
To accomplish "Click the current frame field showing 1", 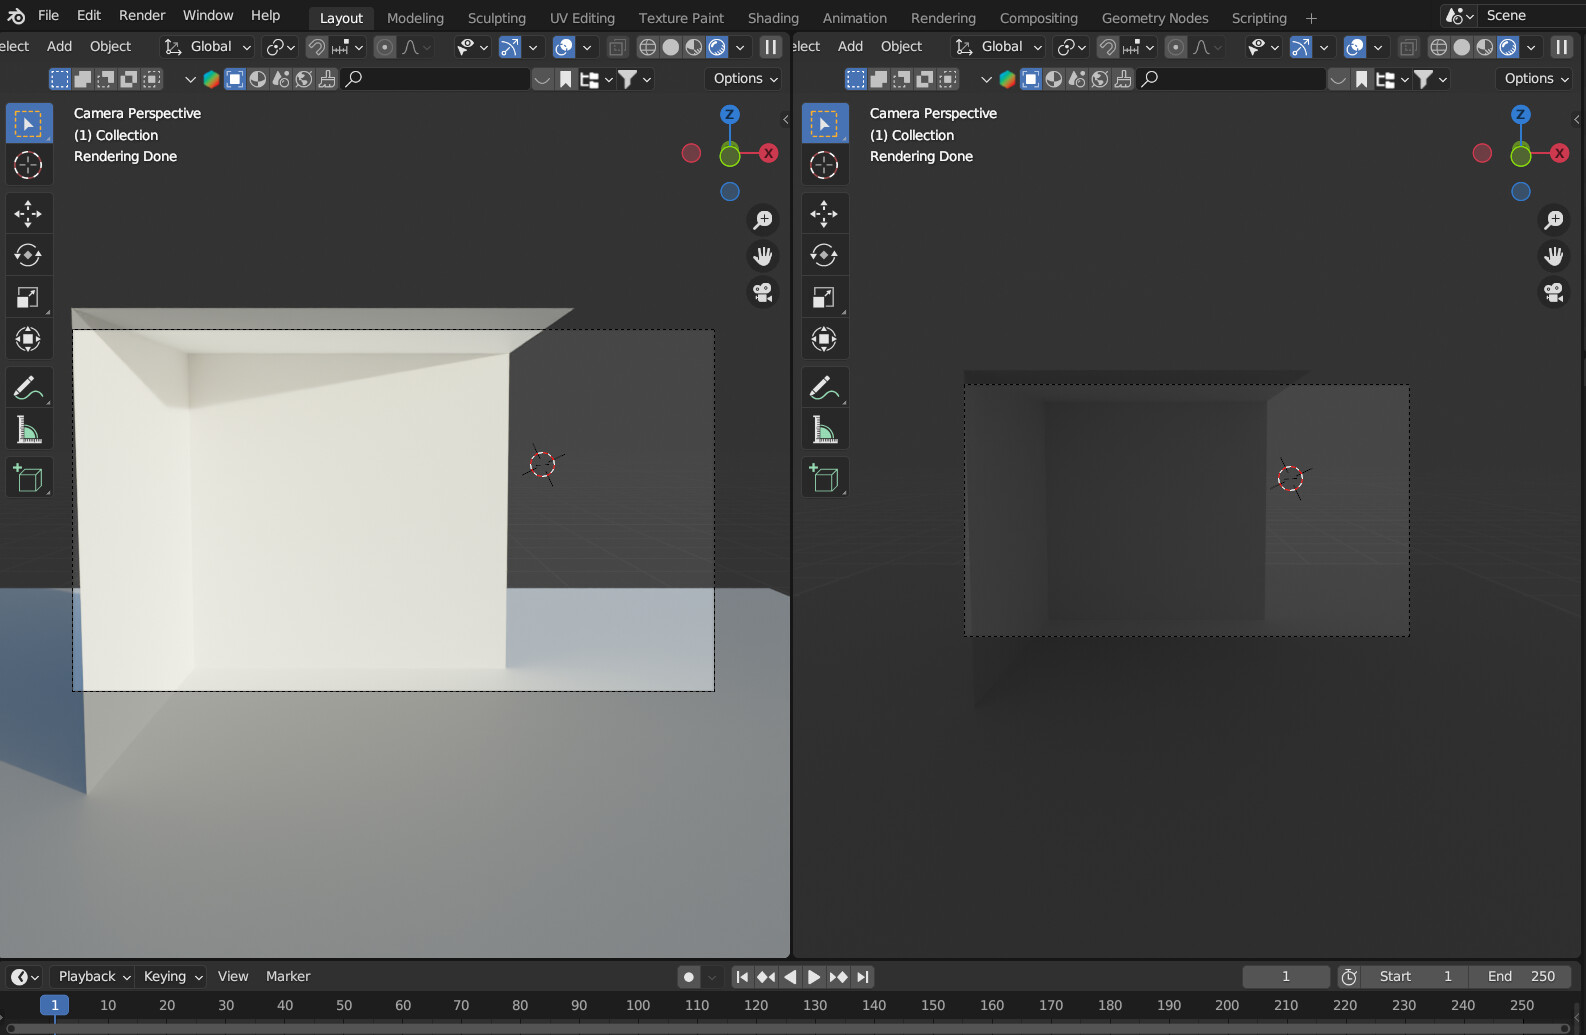I will tap(1286, 977).
